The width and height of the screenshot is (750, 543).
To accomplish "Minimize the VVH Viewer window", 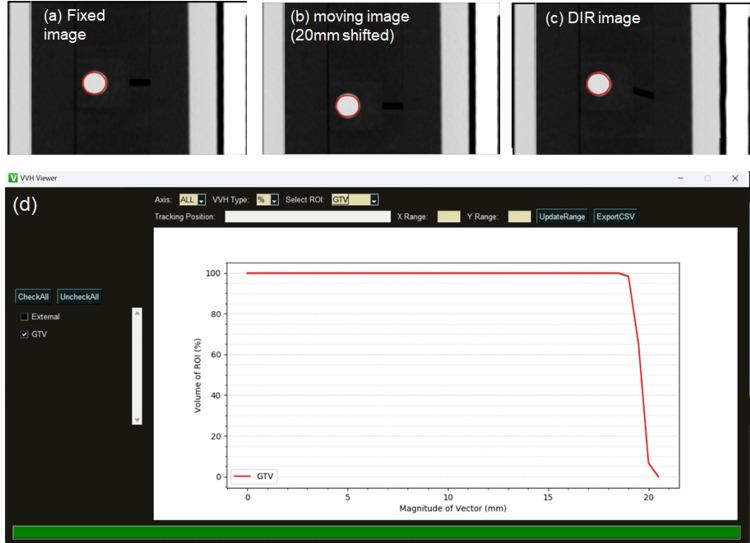I will (x=680, y=178).
